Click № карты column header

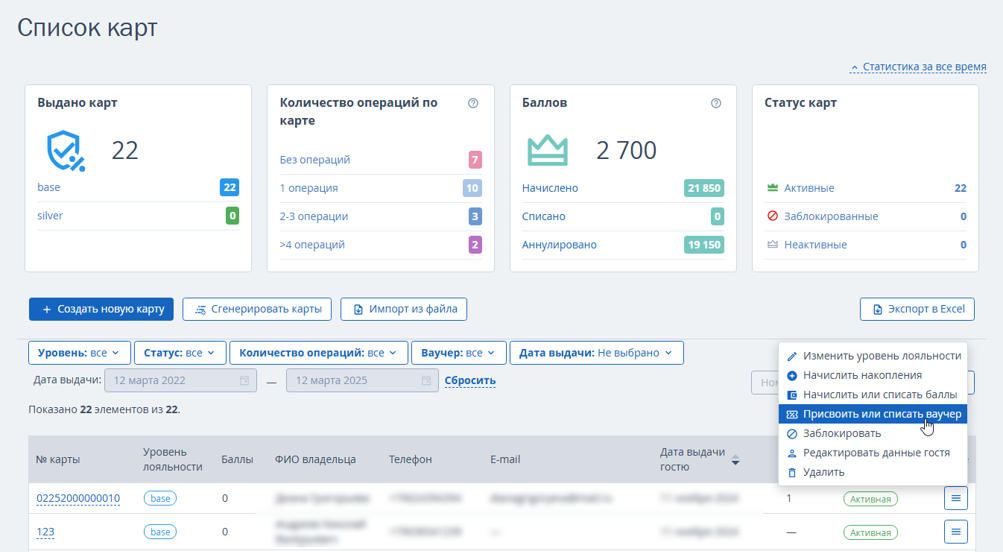pyautogui.click(x=58, y=459)
